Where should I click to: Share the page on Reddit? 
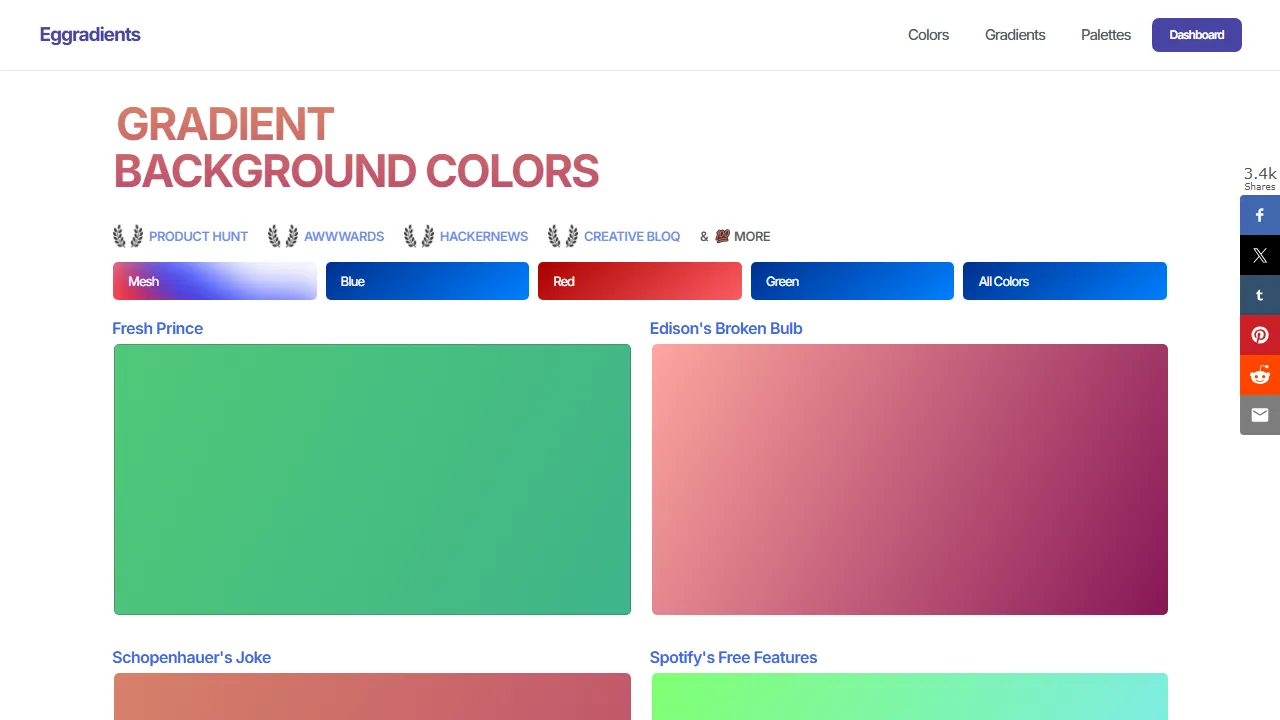click(1259, 374)
